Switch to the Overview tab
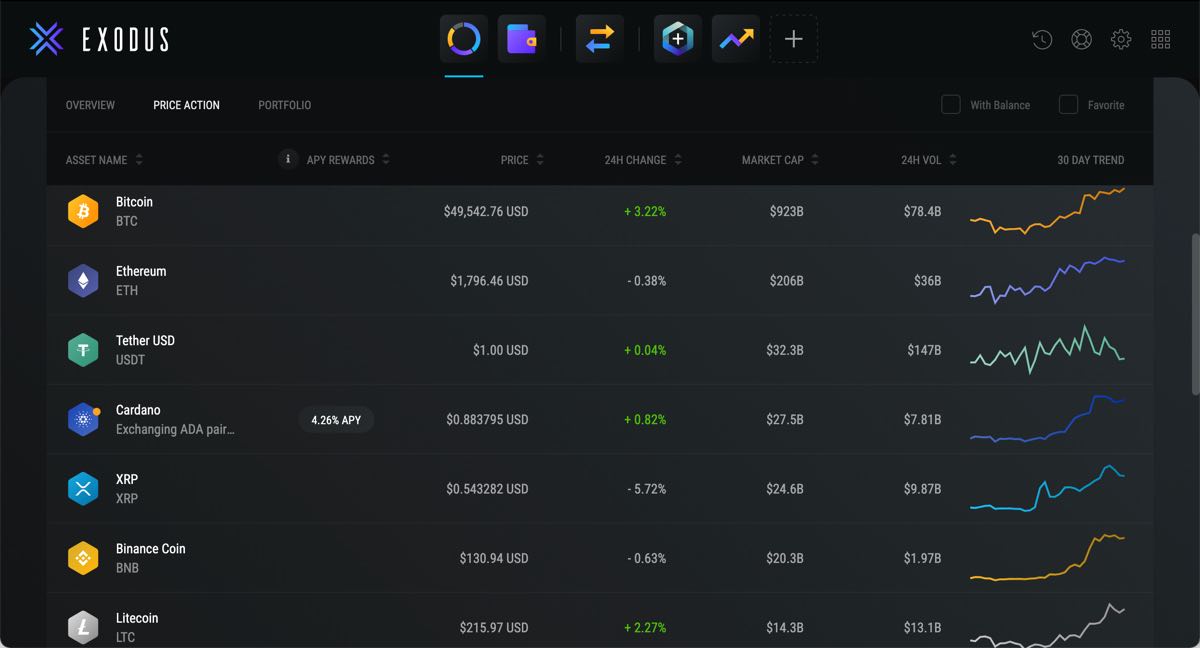Image resolution: width=1200 pixels, height=648 pixels. tap(90, 105)
